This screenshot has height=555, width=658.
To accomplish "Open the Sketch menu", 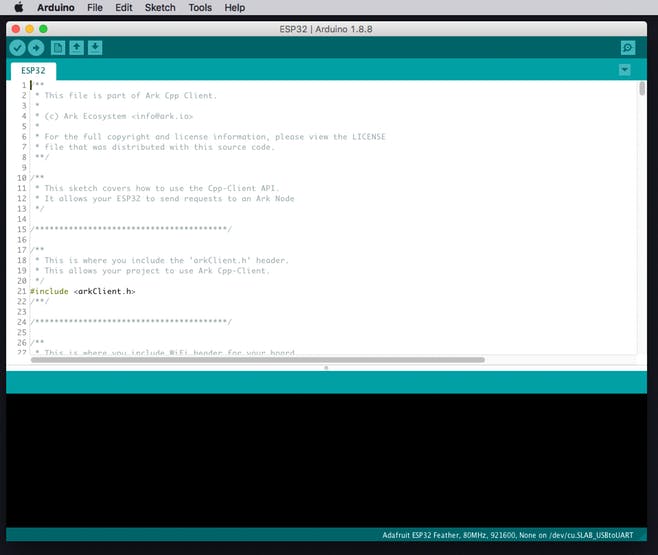I will click(x=160, y=7).
